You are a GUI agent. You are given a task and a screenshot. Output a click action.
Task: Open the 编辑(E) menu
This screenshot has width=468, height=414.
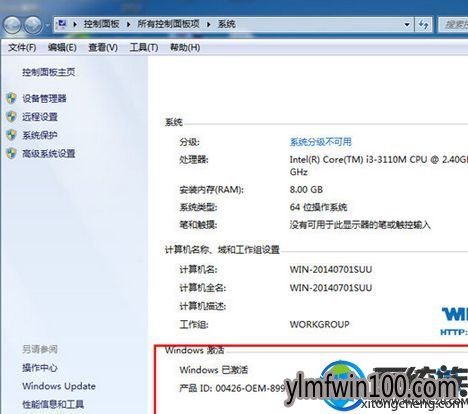62,48
